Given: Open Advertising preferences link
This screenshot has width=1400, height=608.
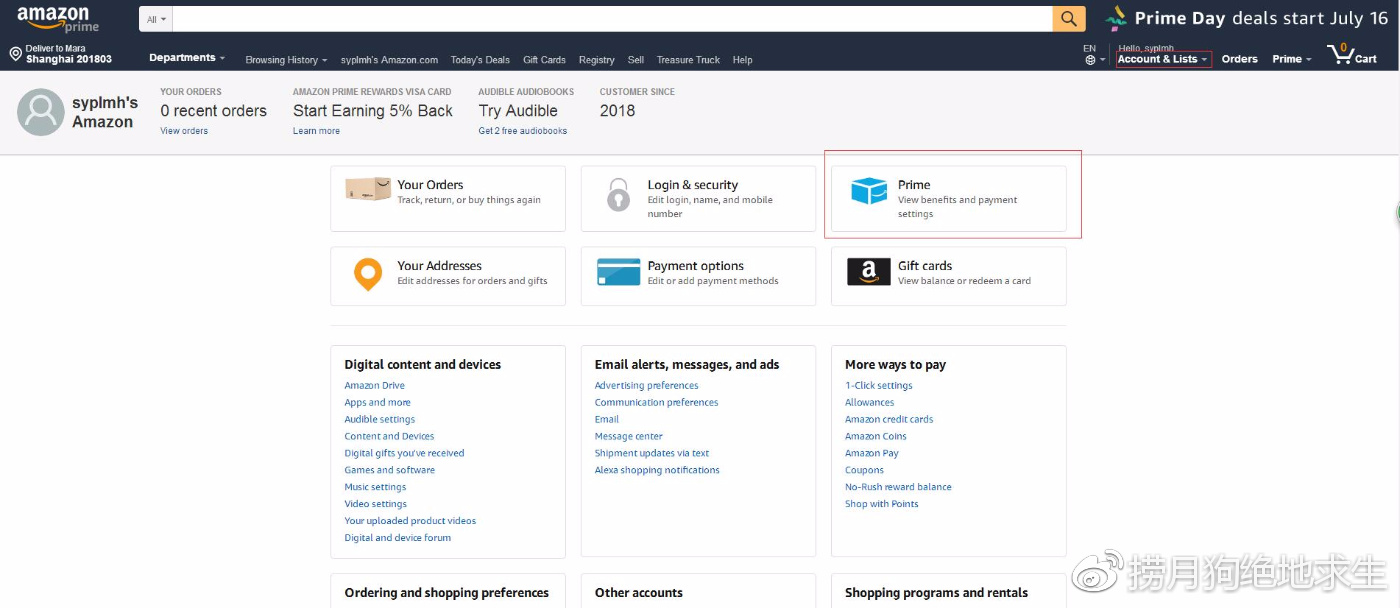Looking at the screenshot, I should [x=646, y=385].
